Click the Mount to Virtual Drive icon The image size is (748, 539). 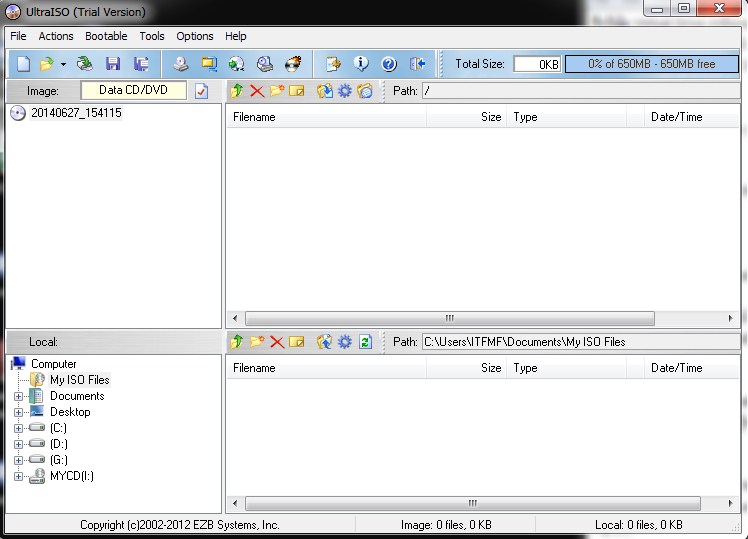(x=265, y=63)
